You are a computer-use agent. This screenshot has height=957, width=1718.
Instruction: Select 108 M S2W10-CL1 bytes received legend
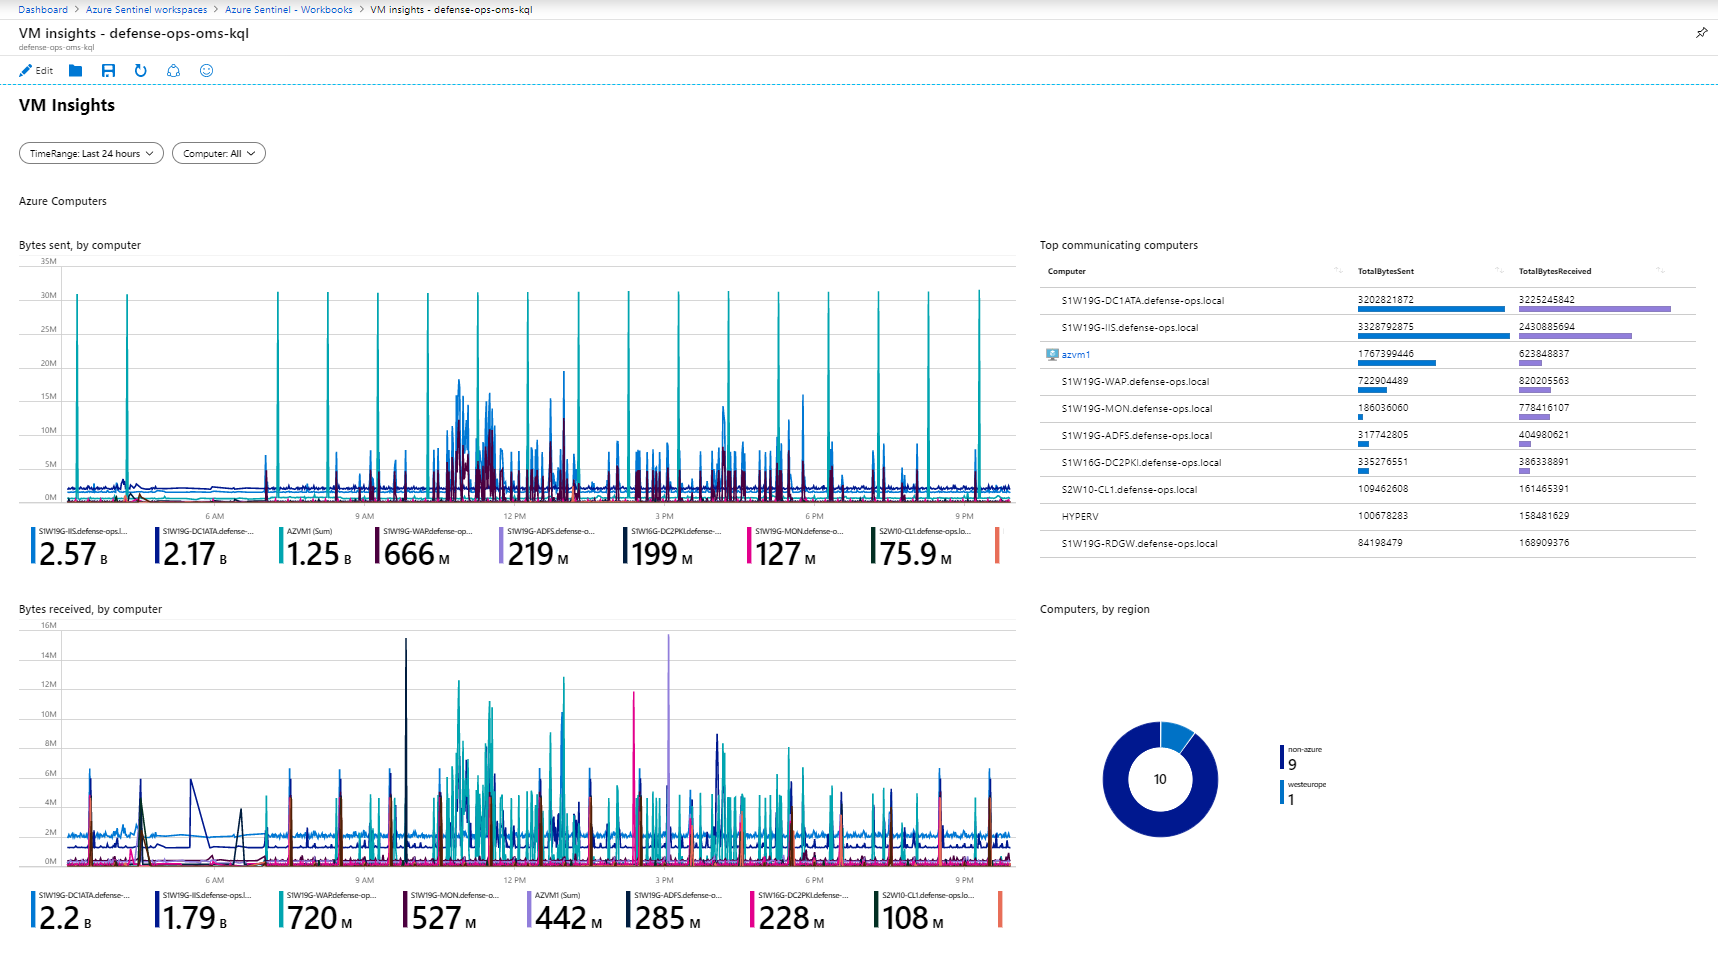click(x=924, y=911)
